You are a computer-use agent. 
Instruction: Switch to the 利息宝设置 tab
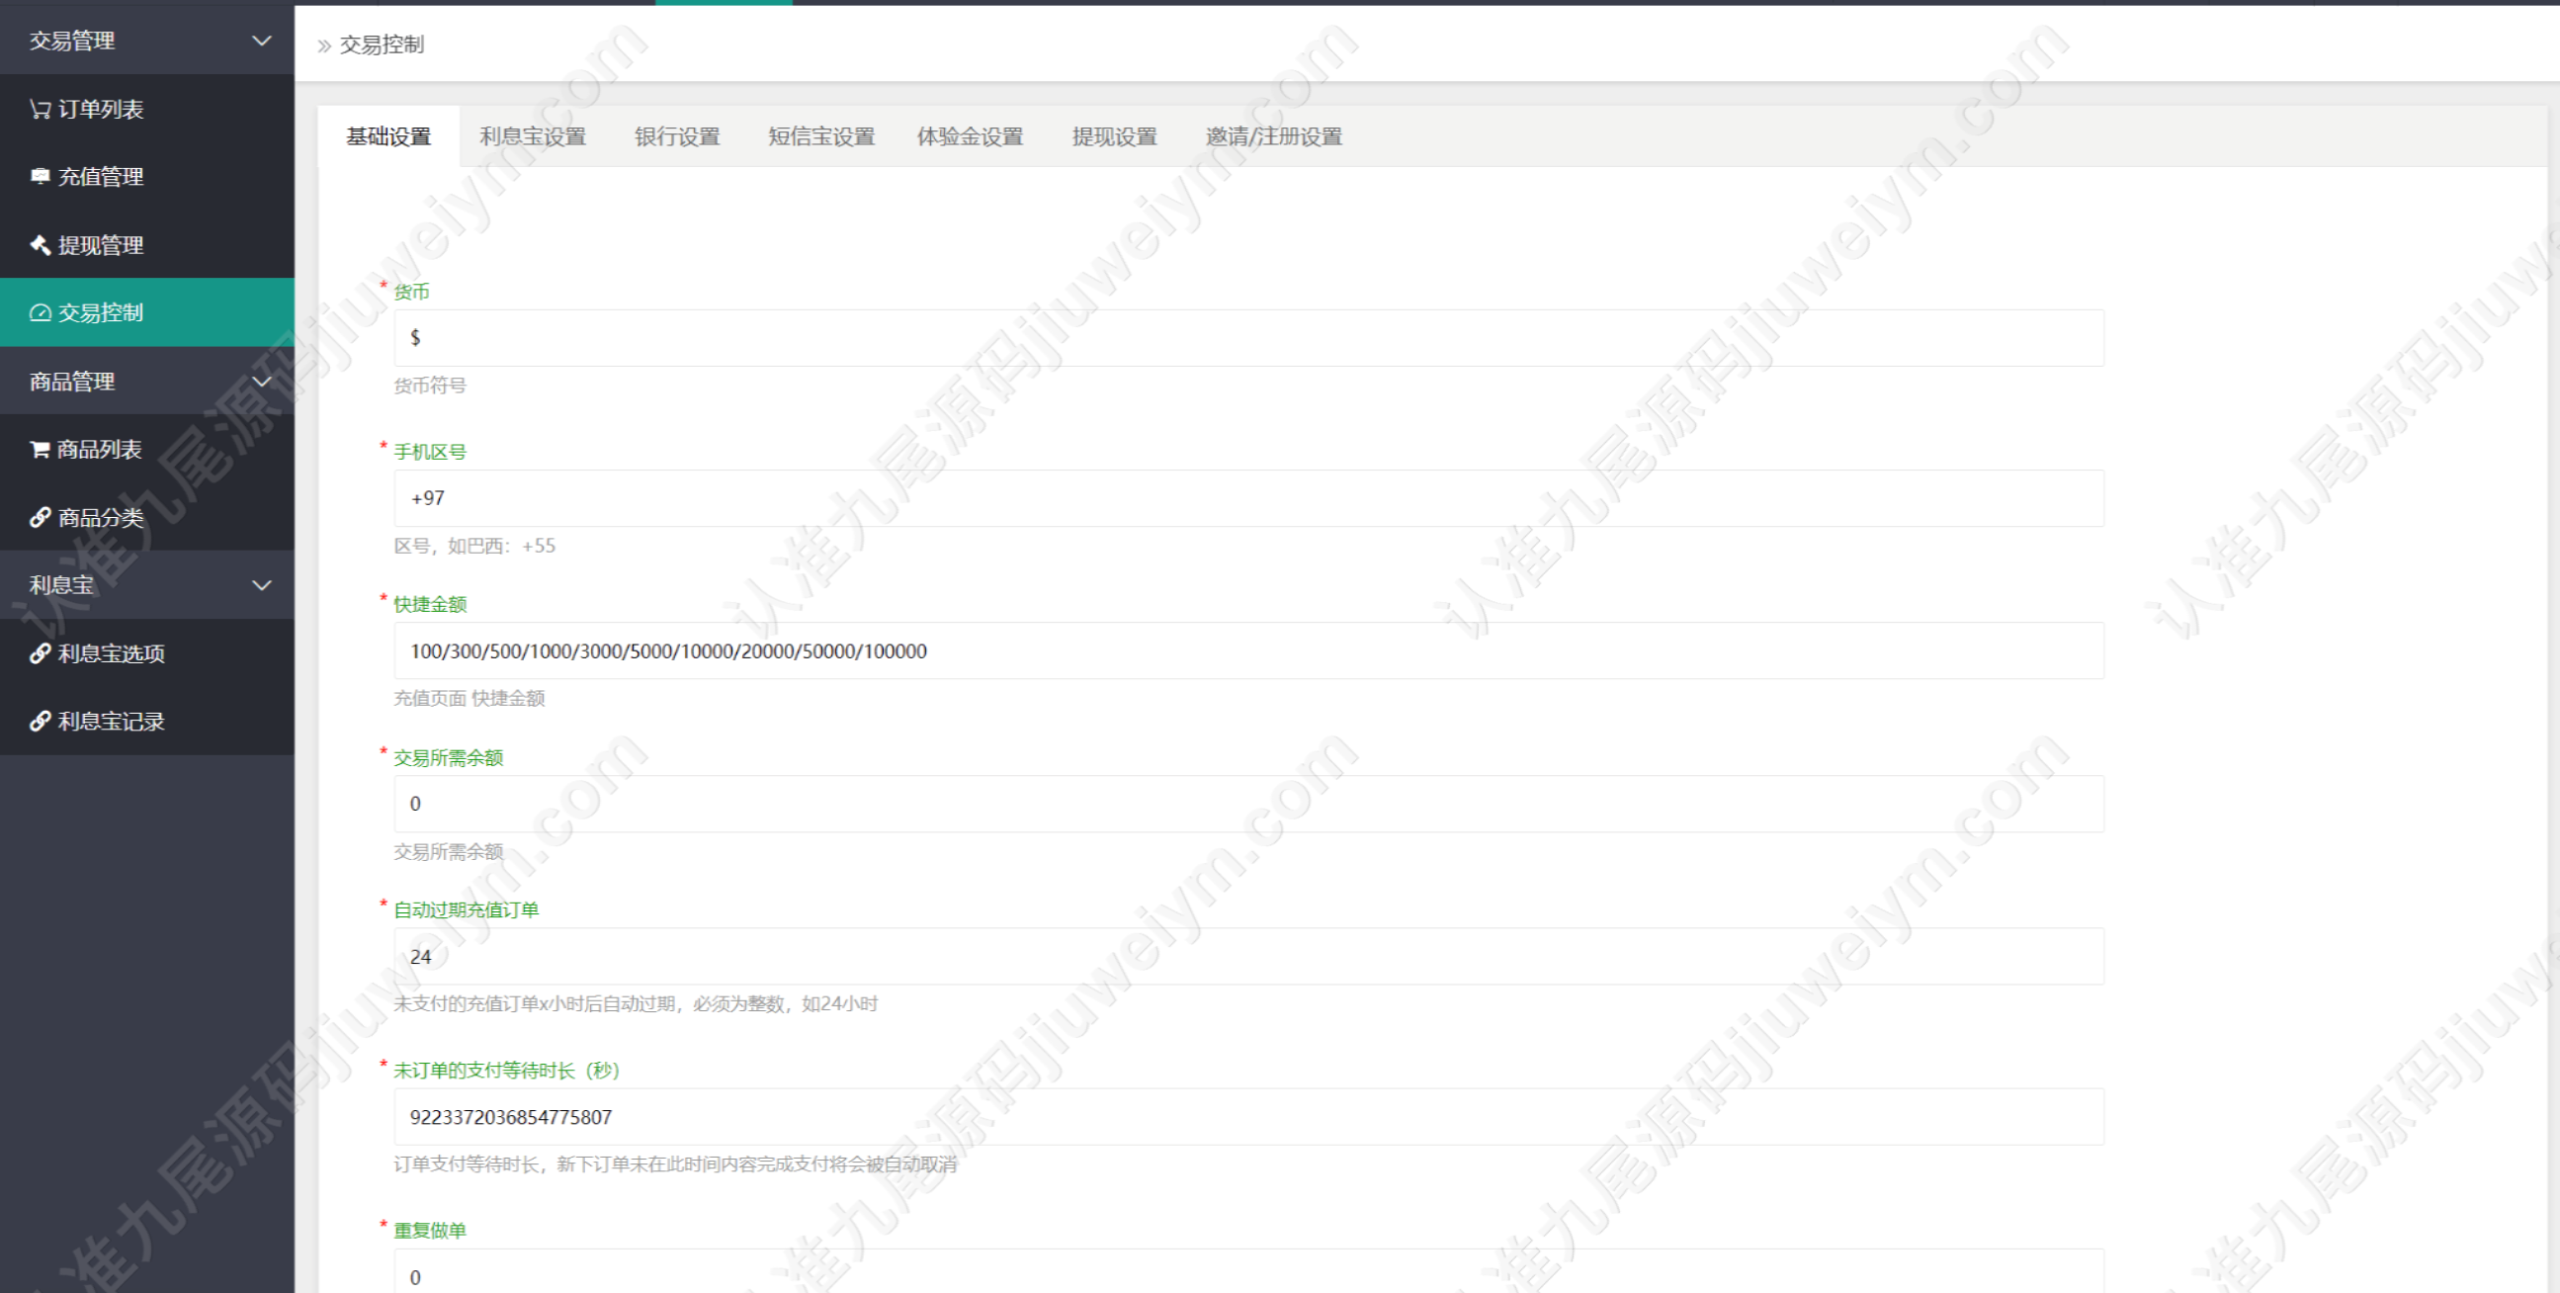tap(533, 137)
